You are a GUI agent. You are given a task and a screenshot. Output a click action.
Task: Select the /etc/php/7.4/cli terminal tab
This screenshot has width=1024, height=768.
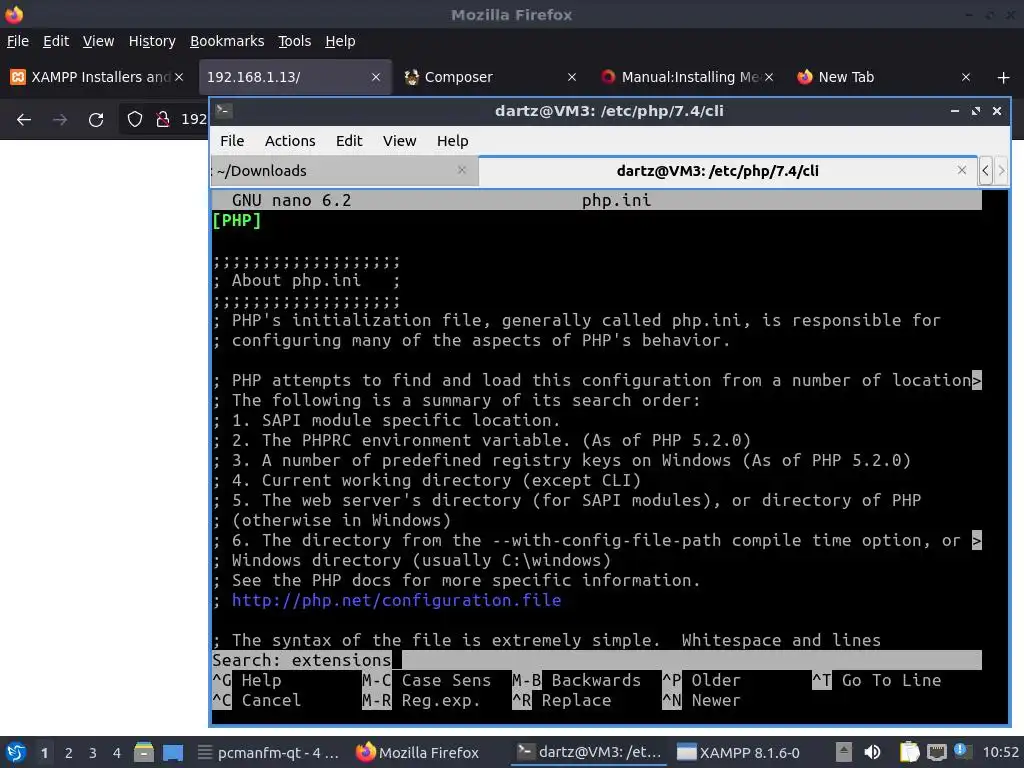pyautogui.click(x=728, y=171)
